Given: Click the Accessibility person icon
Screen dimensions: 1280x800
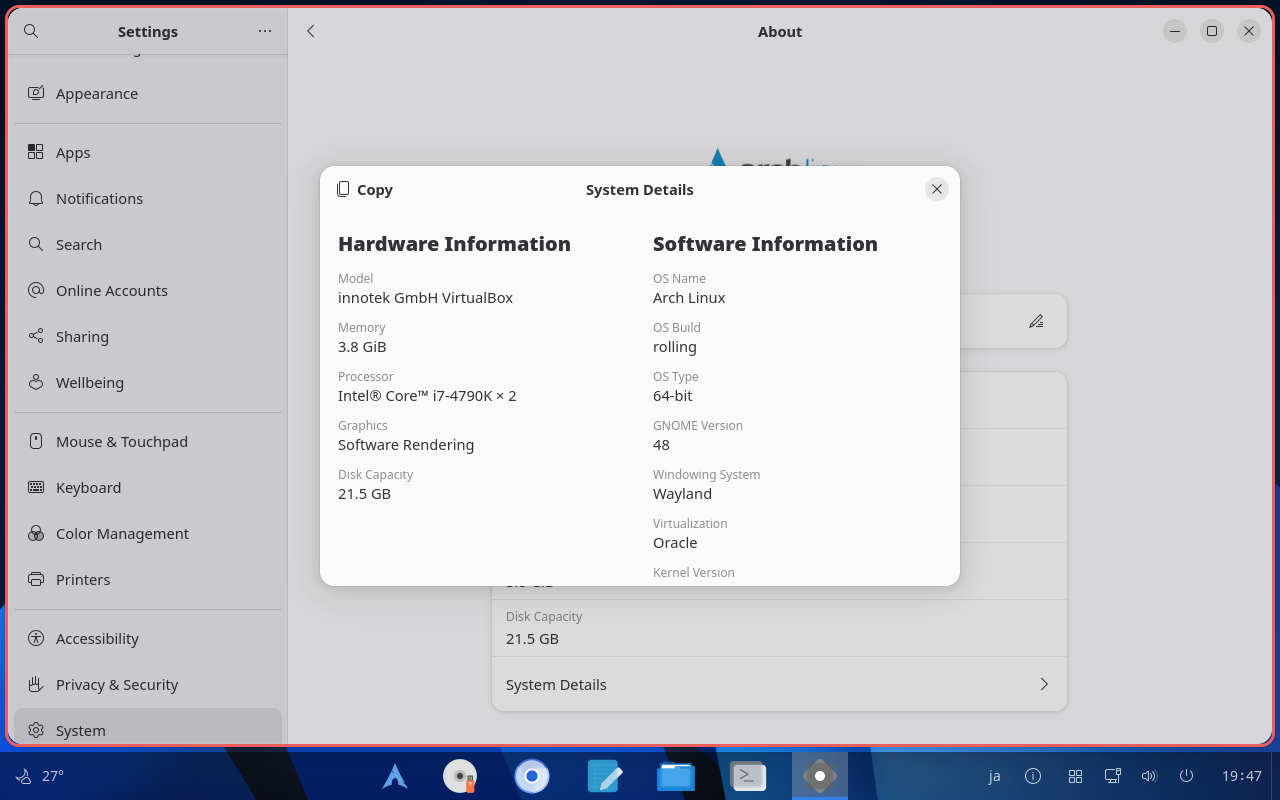Looking at the screenshot, I should tap(36, 638).
